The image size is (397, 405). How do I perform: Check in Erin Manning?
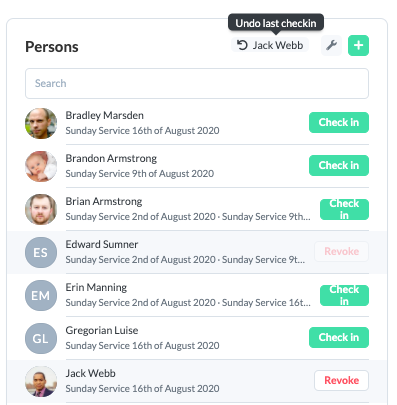[344, 295]
